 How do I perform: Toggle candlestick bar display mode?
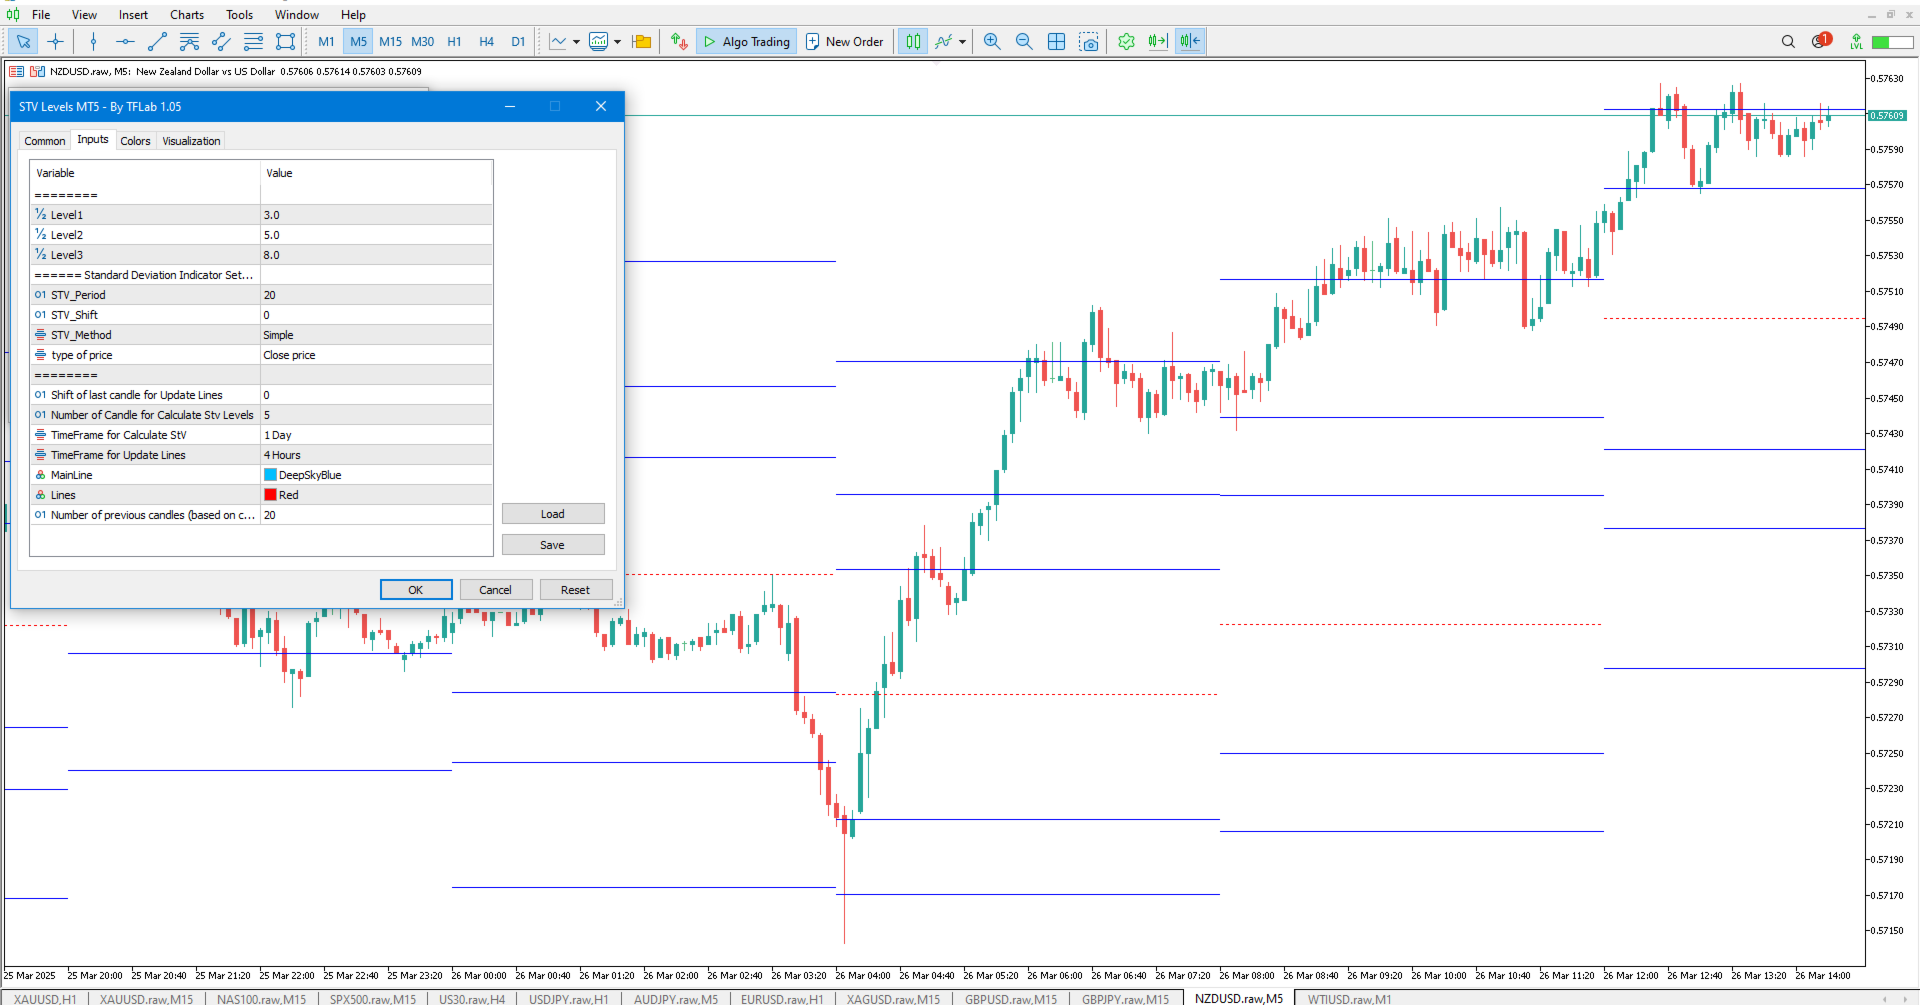pyautogui.click(x=913, y=41)
